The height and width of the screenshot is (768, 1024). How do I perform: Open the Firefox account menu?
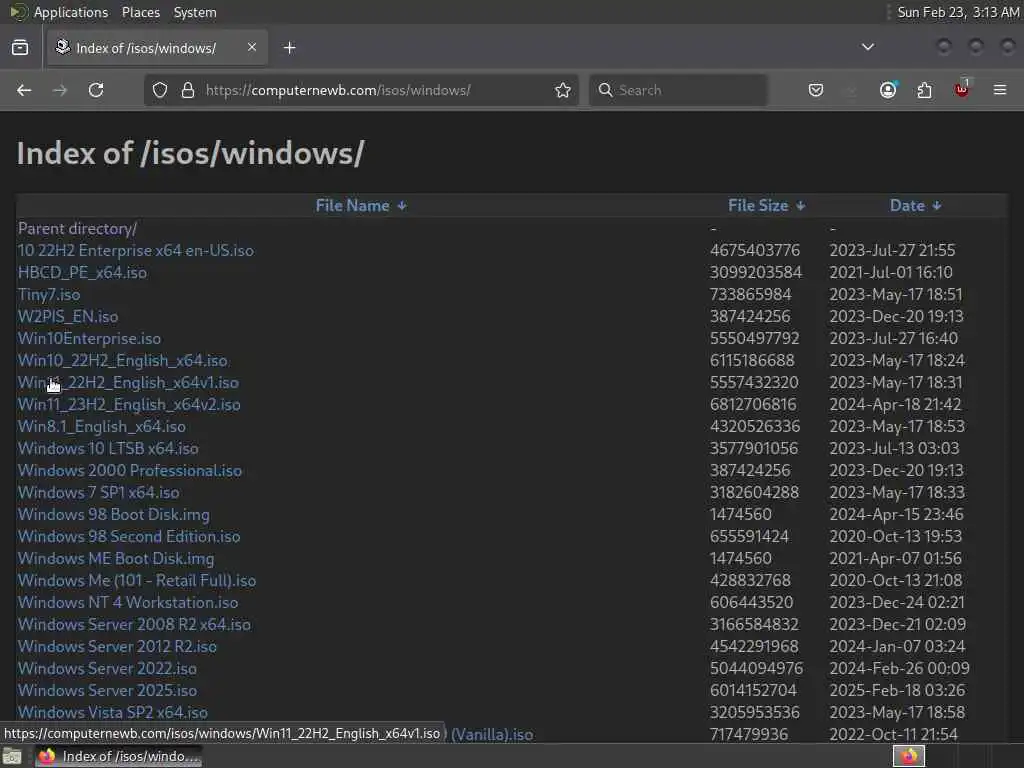pyautogui.click(x=888, y=90)
